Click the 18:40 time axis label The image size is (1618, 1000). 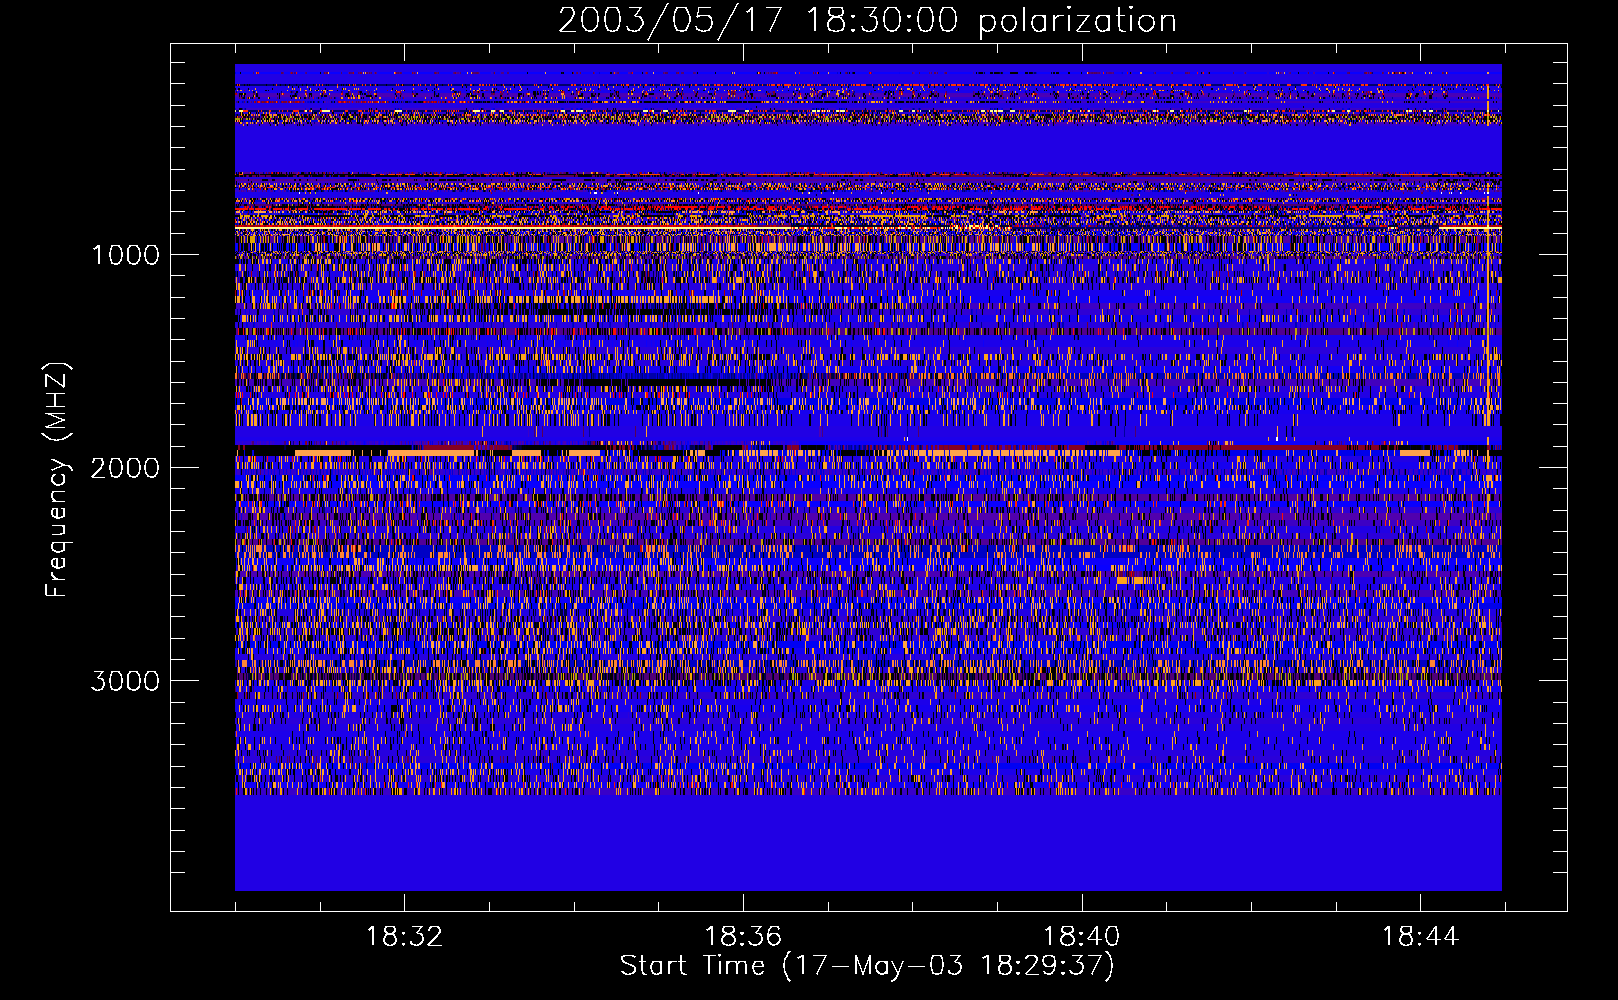pos(1081,937)
